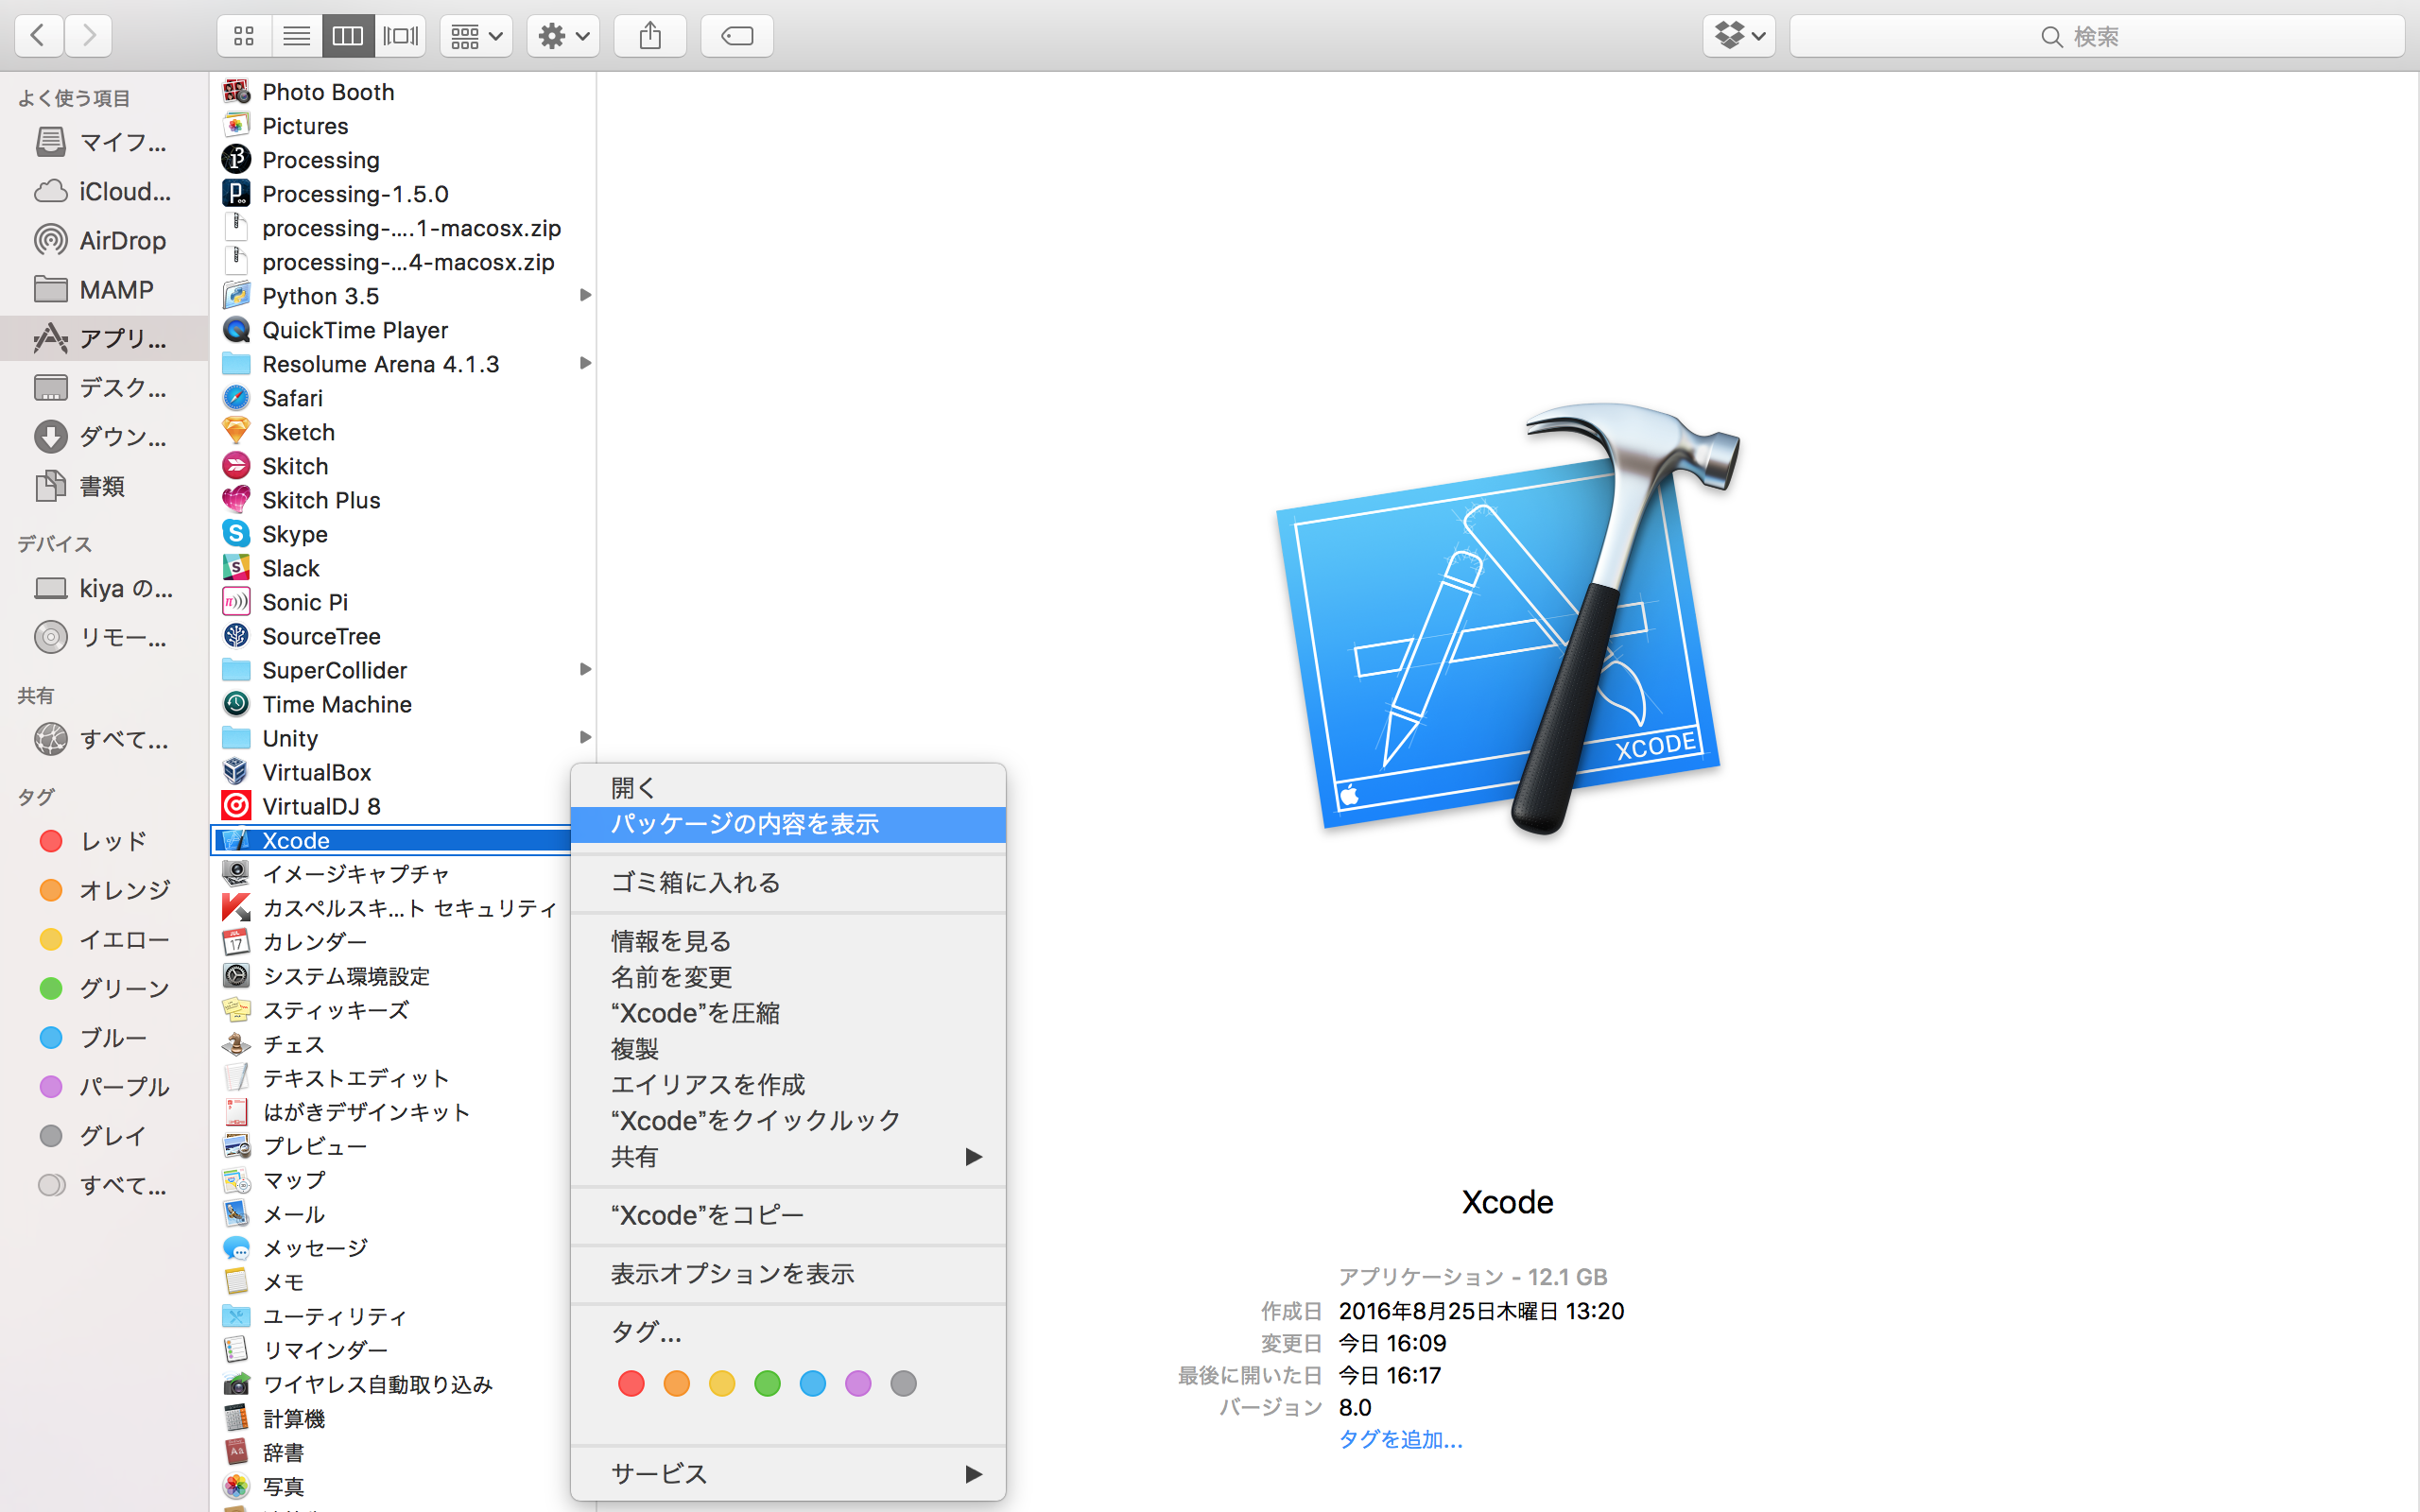The height and width of the screenshot is (1512, 2420).
Task: Open the サービス submenu in context menu
Action: click(x=788, y=1474)
